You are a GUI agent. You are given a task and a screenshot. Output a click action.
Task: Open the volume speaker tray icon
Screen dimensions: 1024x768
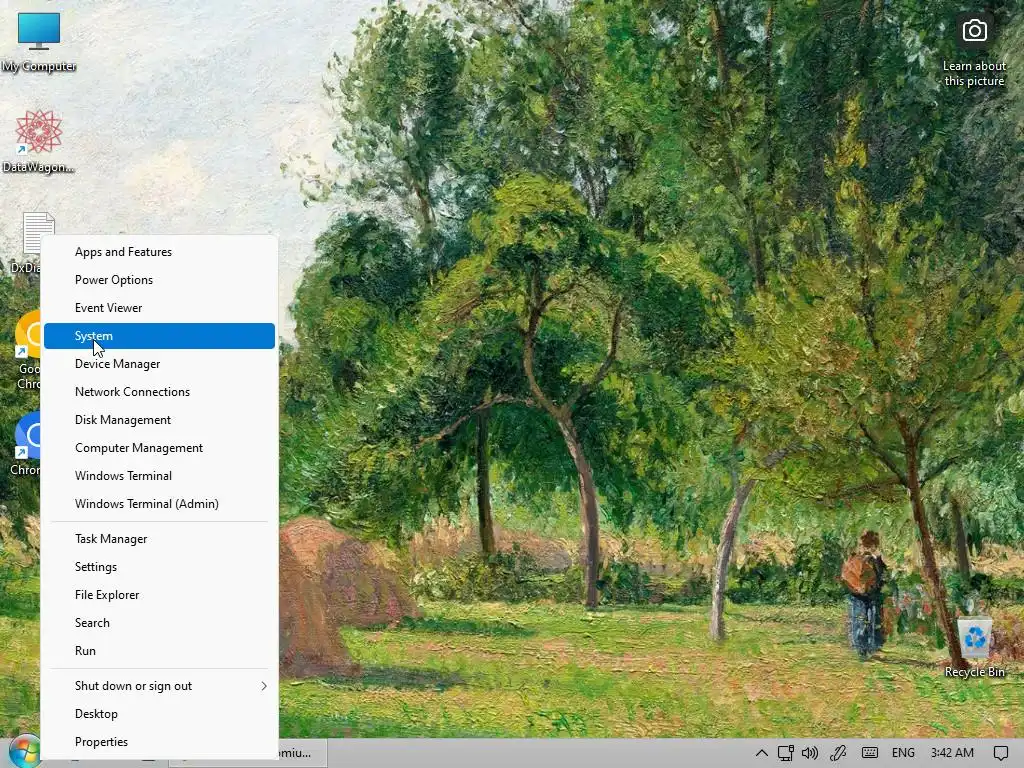(810, 753)
